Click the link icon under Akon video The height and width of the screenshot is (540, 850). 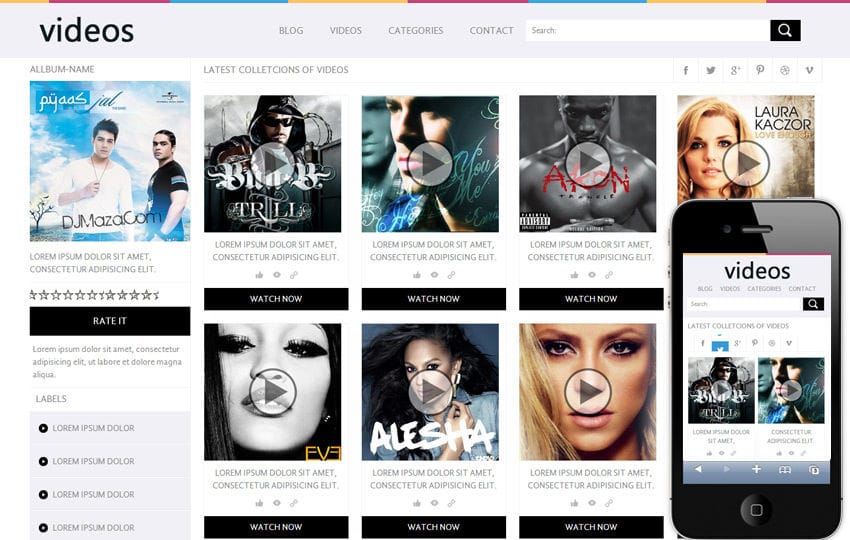[609, 275]
